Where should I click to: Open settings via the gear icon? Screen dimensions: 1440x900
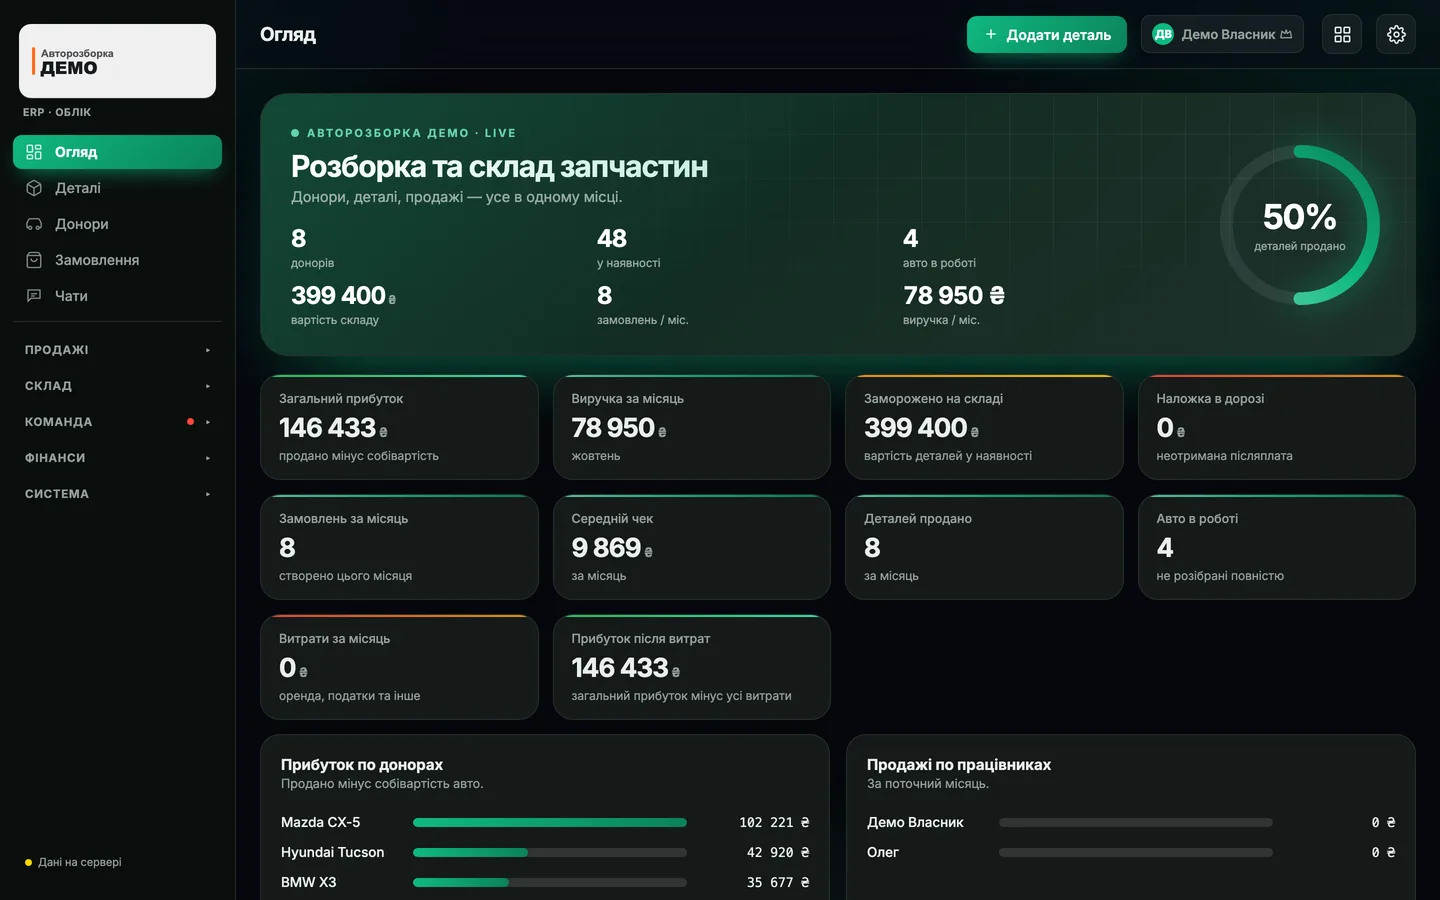pyautogui.click(x=1396, y=34)
